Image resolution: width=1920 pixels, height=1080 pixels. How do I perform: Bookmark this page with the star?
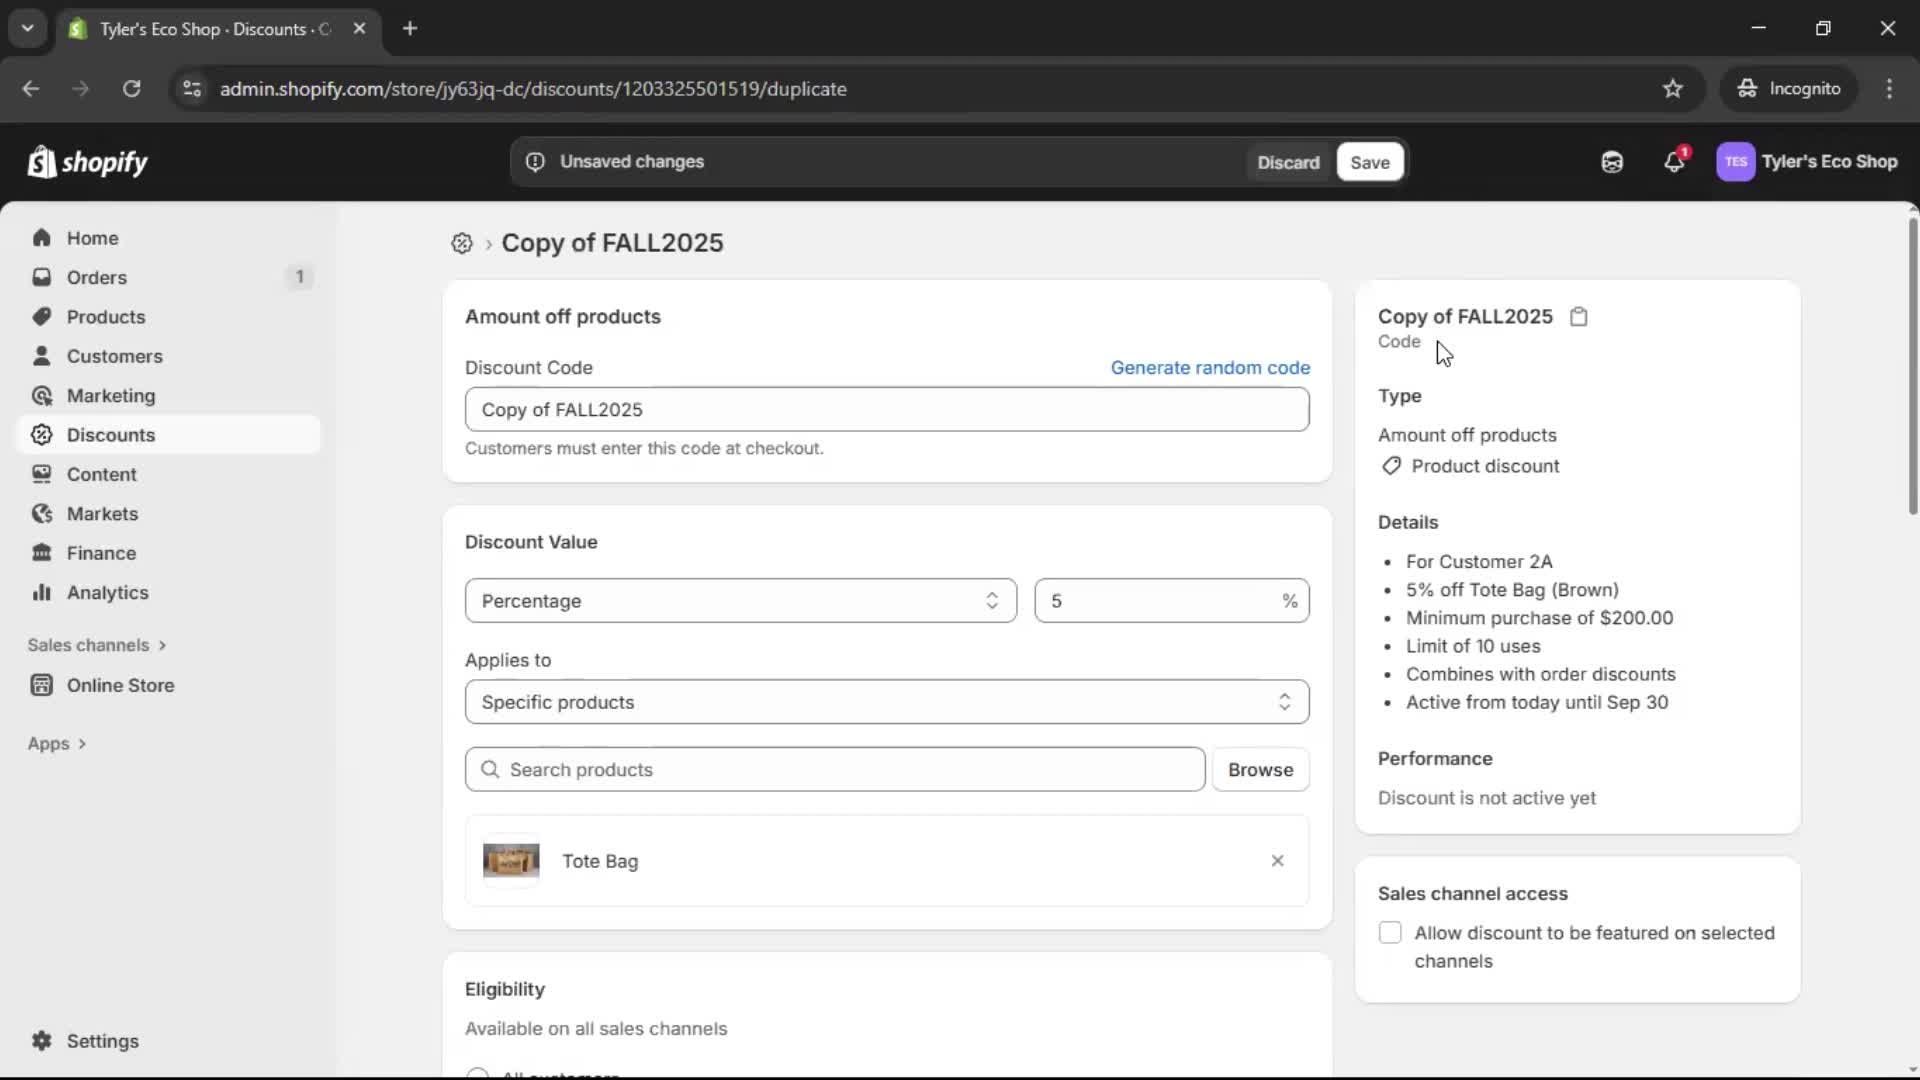[x=1673, y=88]
